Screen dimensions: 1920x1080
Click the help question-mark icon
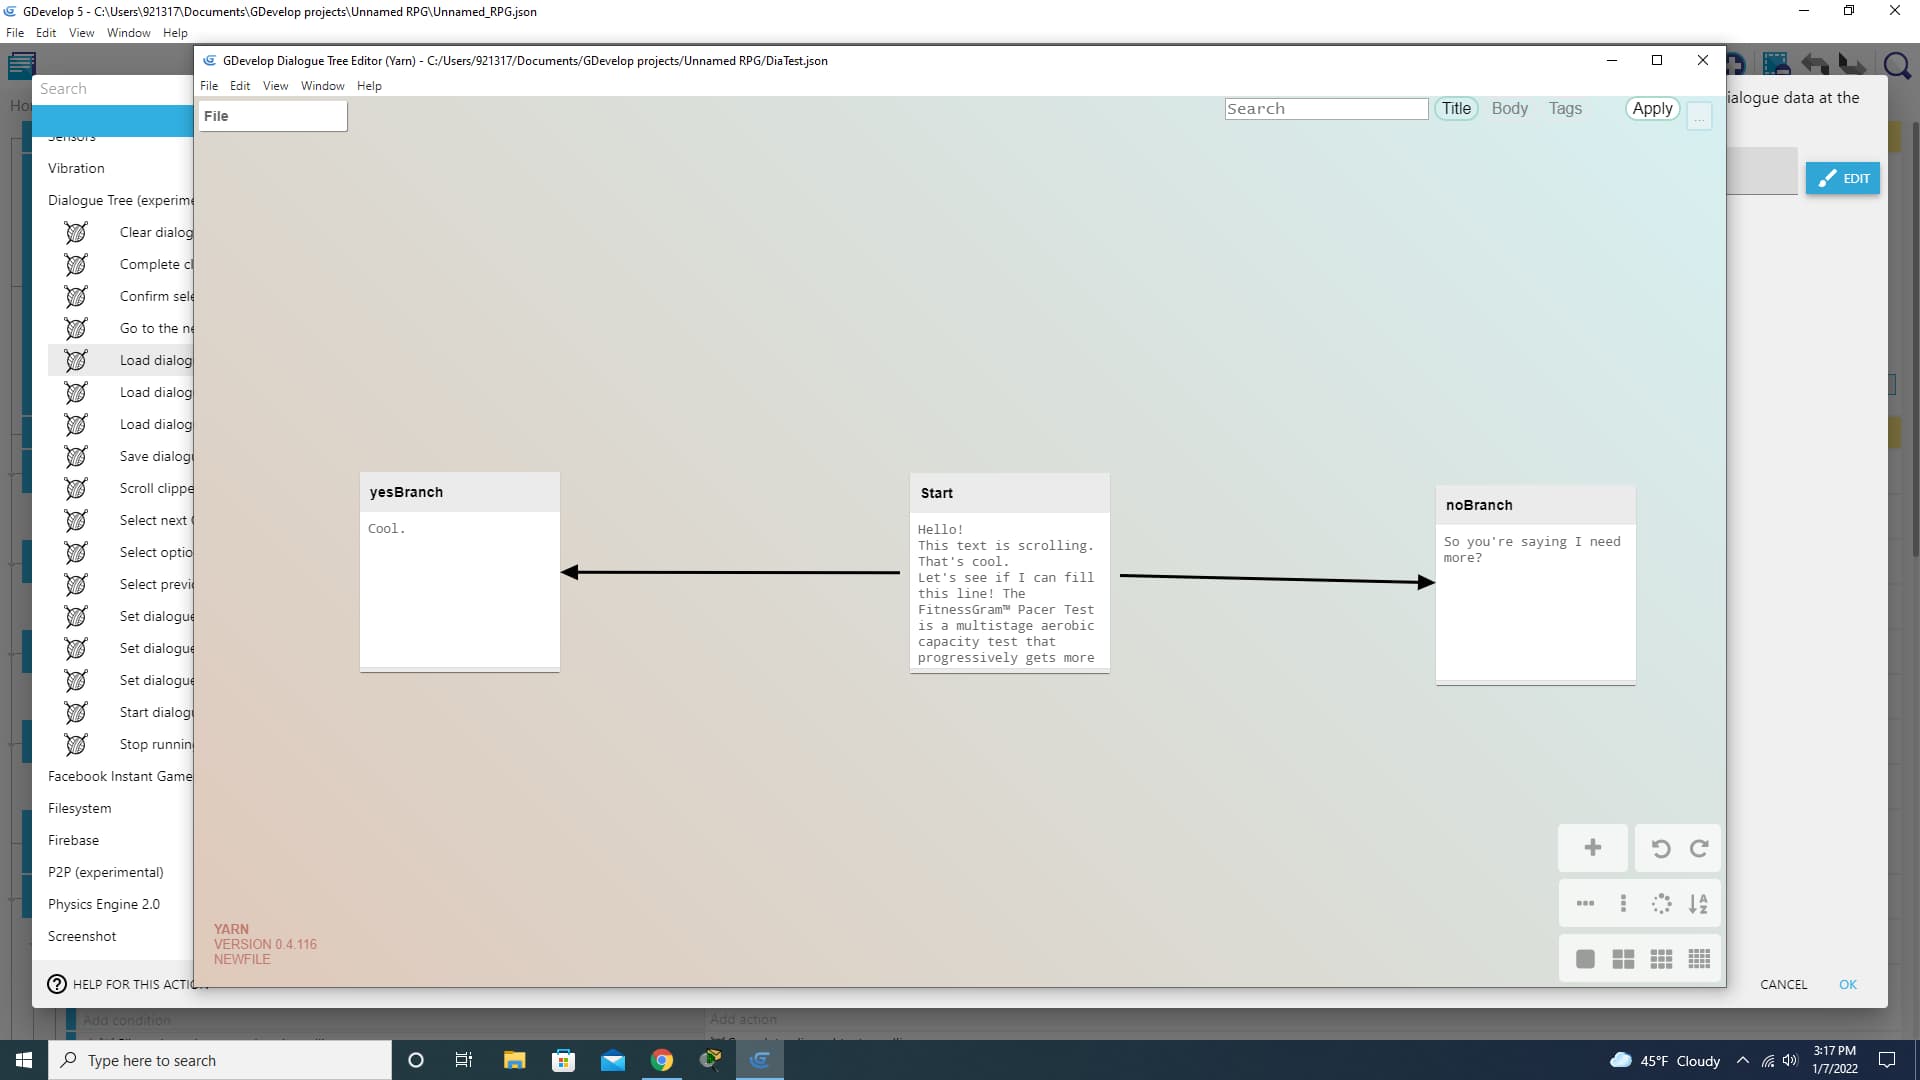tap(57, 984)
